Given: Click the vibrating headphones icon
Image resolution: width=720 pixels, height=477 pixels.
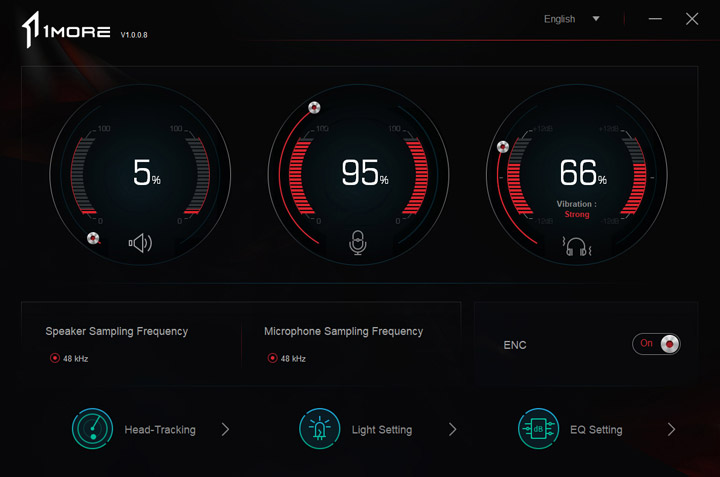Looking at the screenshot, I should [x=577, y=246].
